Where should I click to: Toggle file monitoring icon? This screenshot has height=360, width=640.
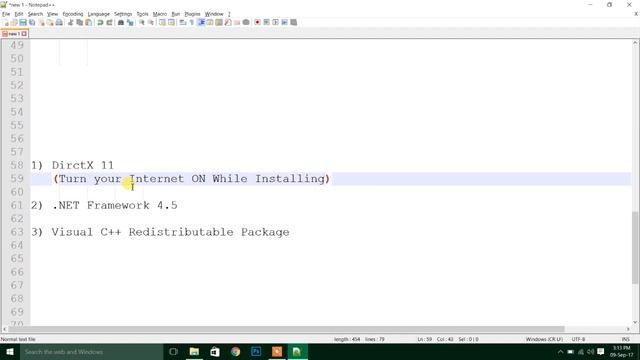click(246, 22)
